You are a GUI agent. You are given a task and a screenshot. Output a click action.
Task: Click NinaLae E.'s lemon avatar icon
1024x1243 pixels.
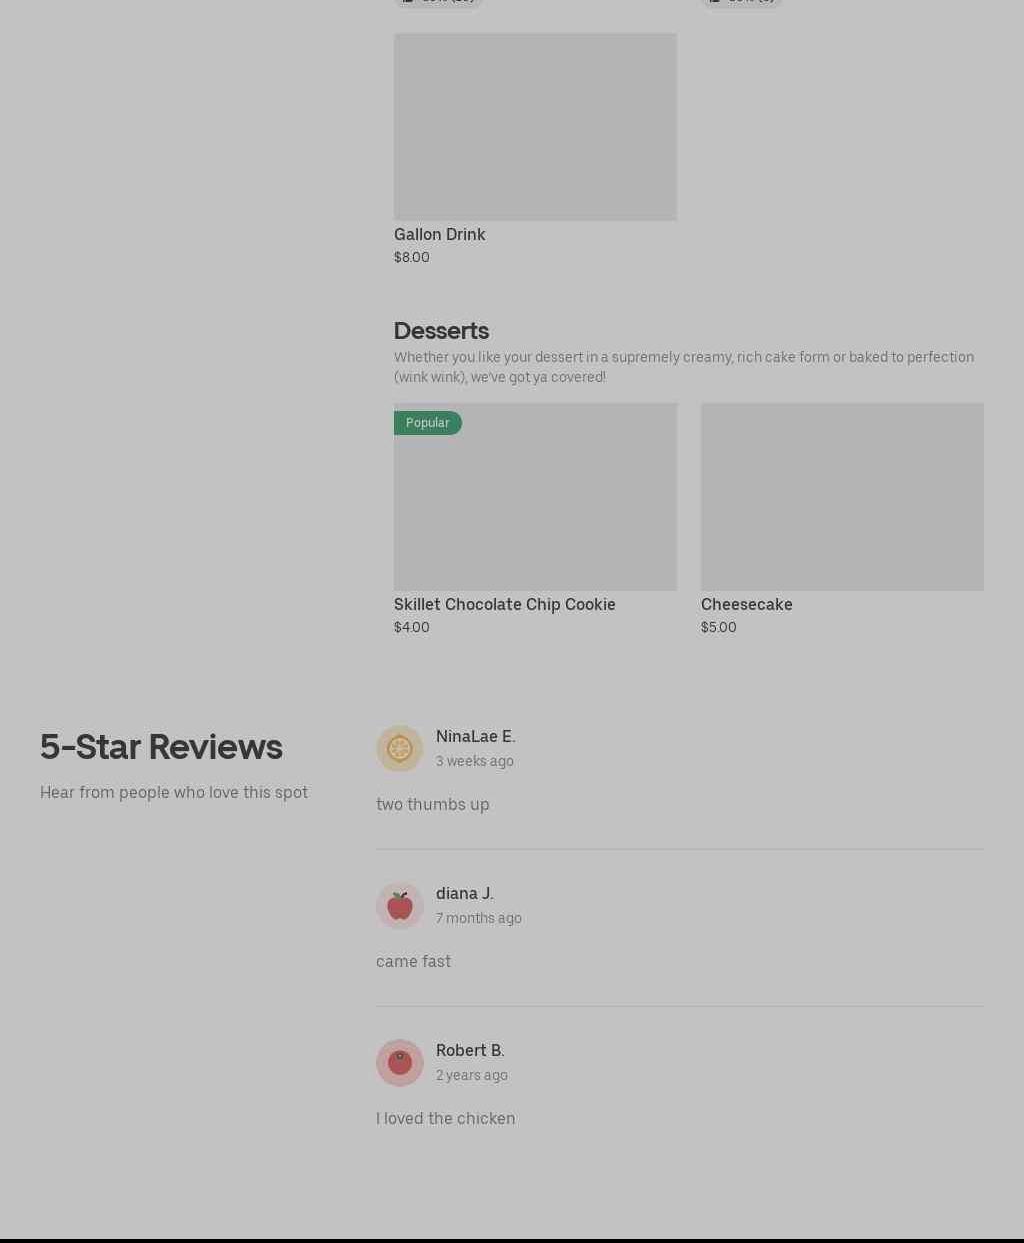point(399,748)
